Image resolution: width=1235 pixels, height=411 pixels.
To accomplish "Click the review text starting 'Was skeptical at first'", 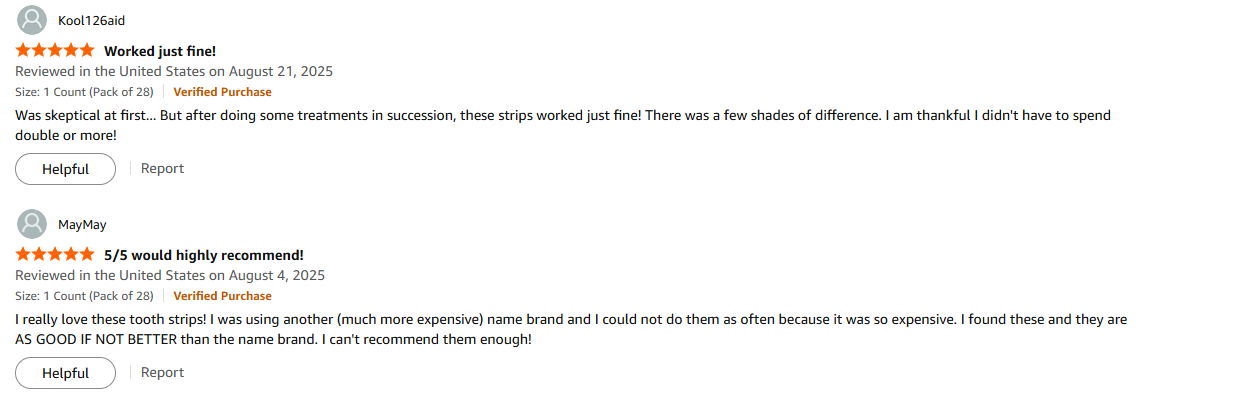I will point(560,116).
